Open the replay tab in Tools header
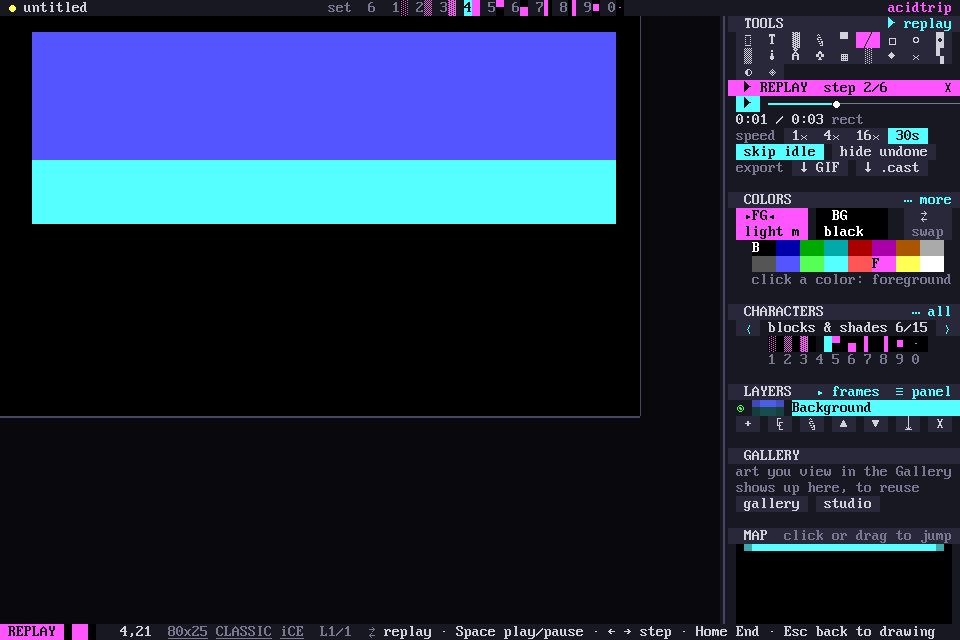Viewport: 960px width, 640px height. click(x=920, y=24)
